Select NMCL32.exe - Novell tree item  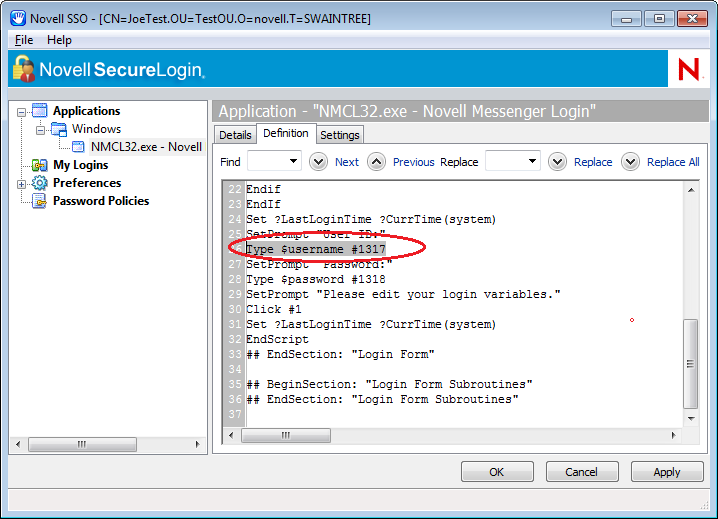click(x=146, y=147)
